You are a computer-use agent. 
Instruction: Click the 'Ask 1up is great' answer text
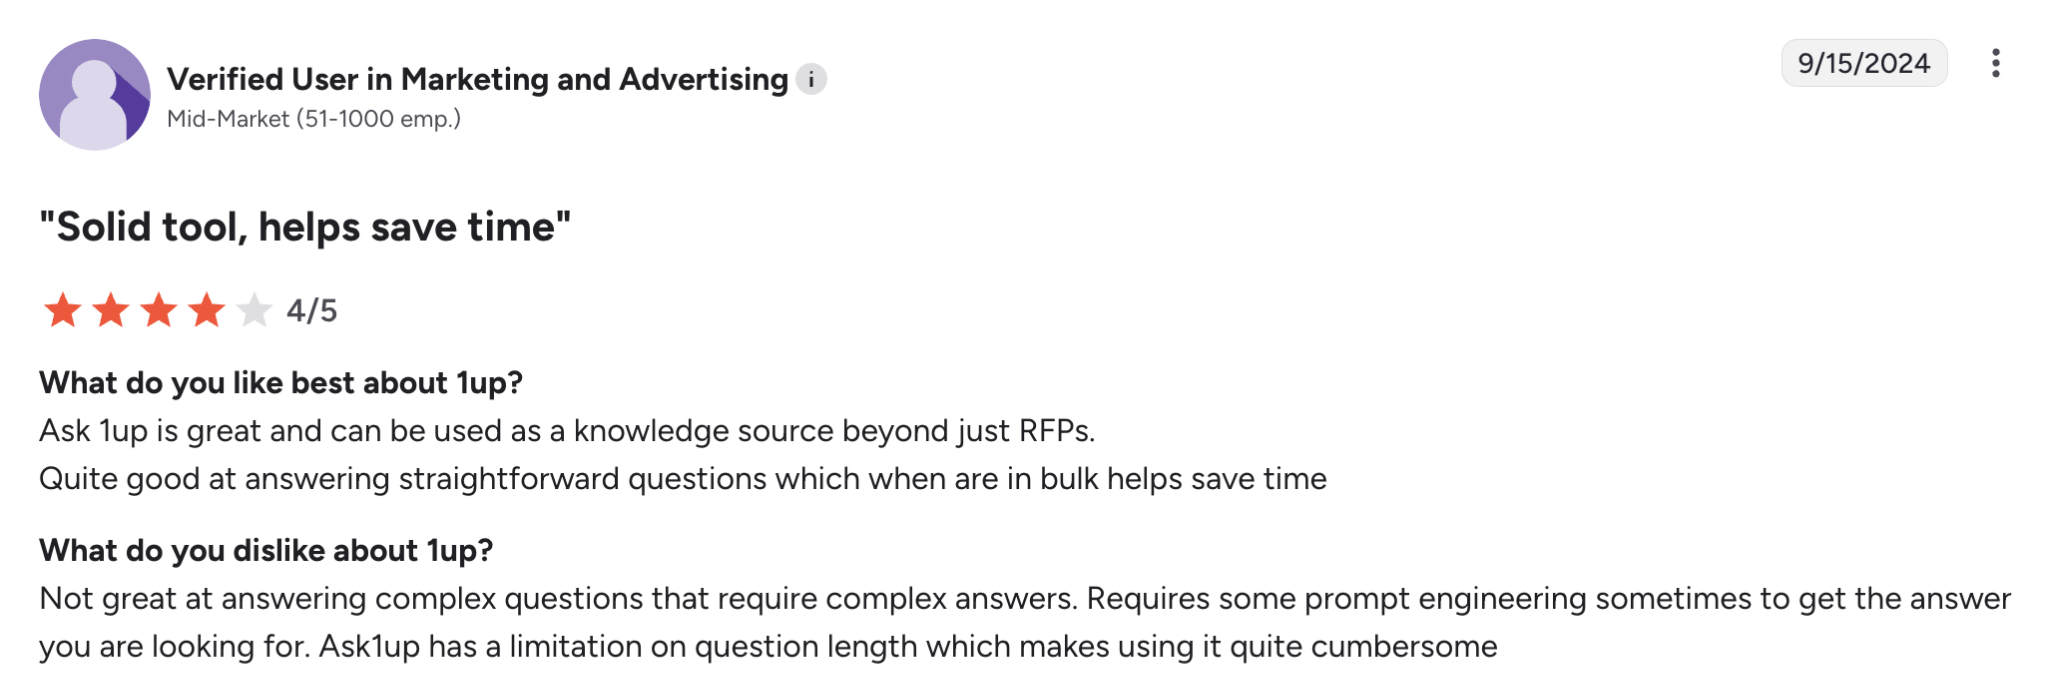pos(567,434)
